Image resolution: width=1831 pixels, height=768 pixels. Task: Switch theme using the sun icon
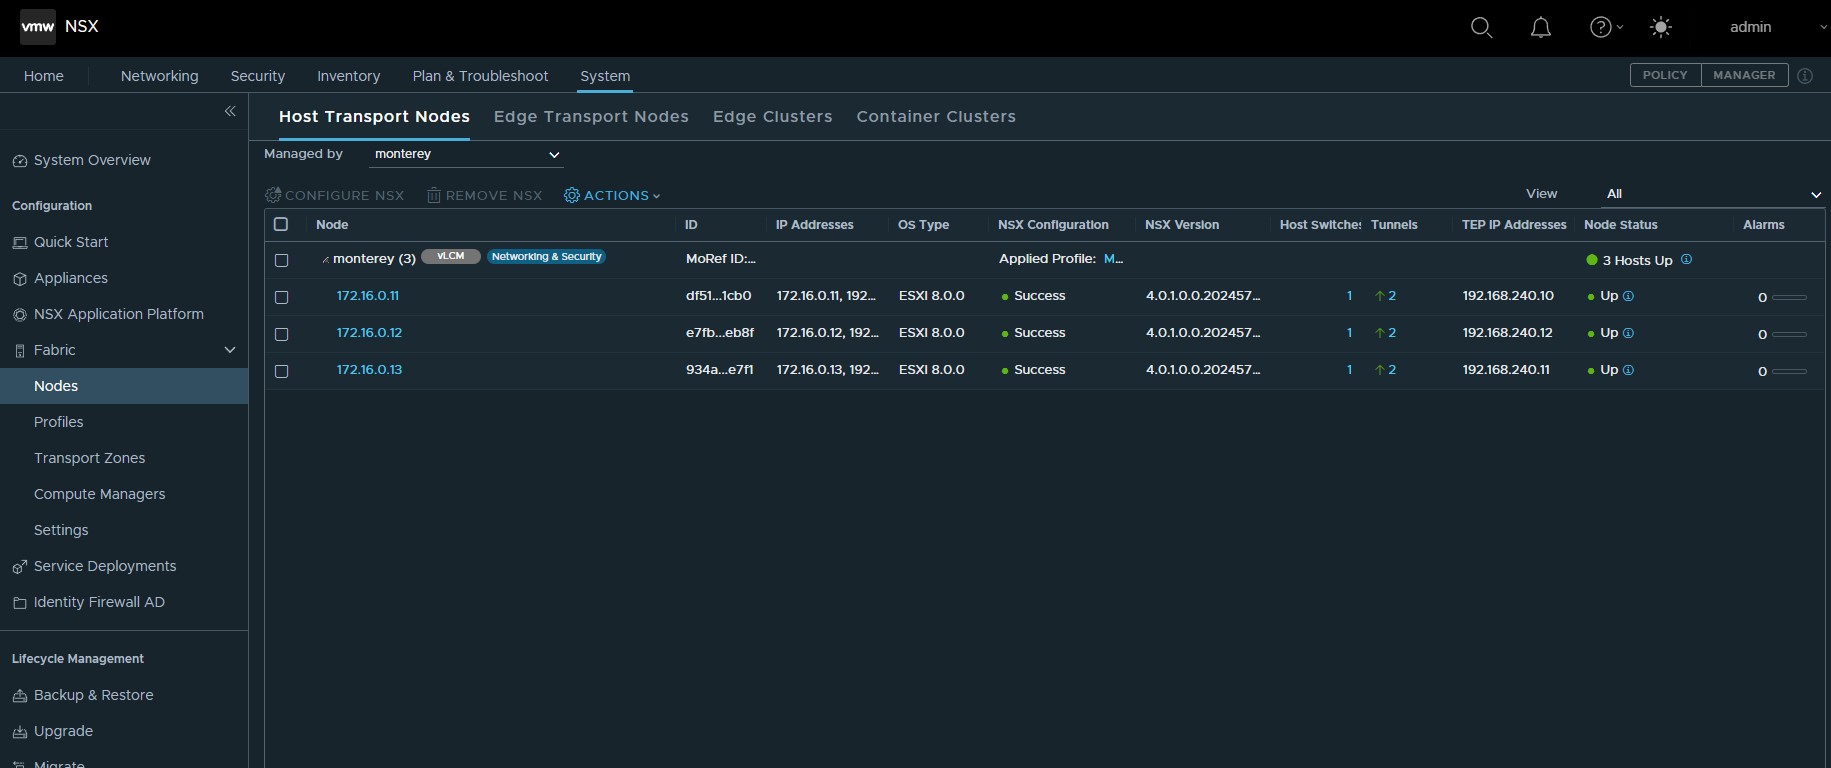point(1661,28)
